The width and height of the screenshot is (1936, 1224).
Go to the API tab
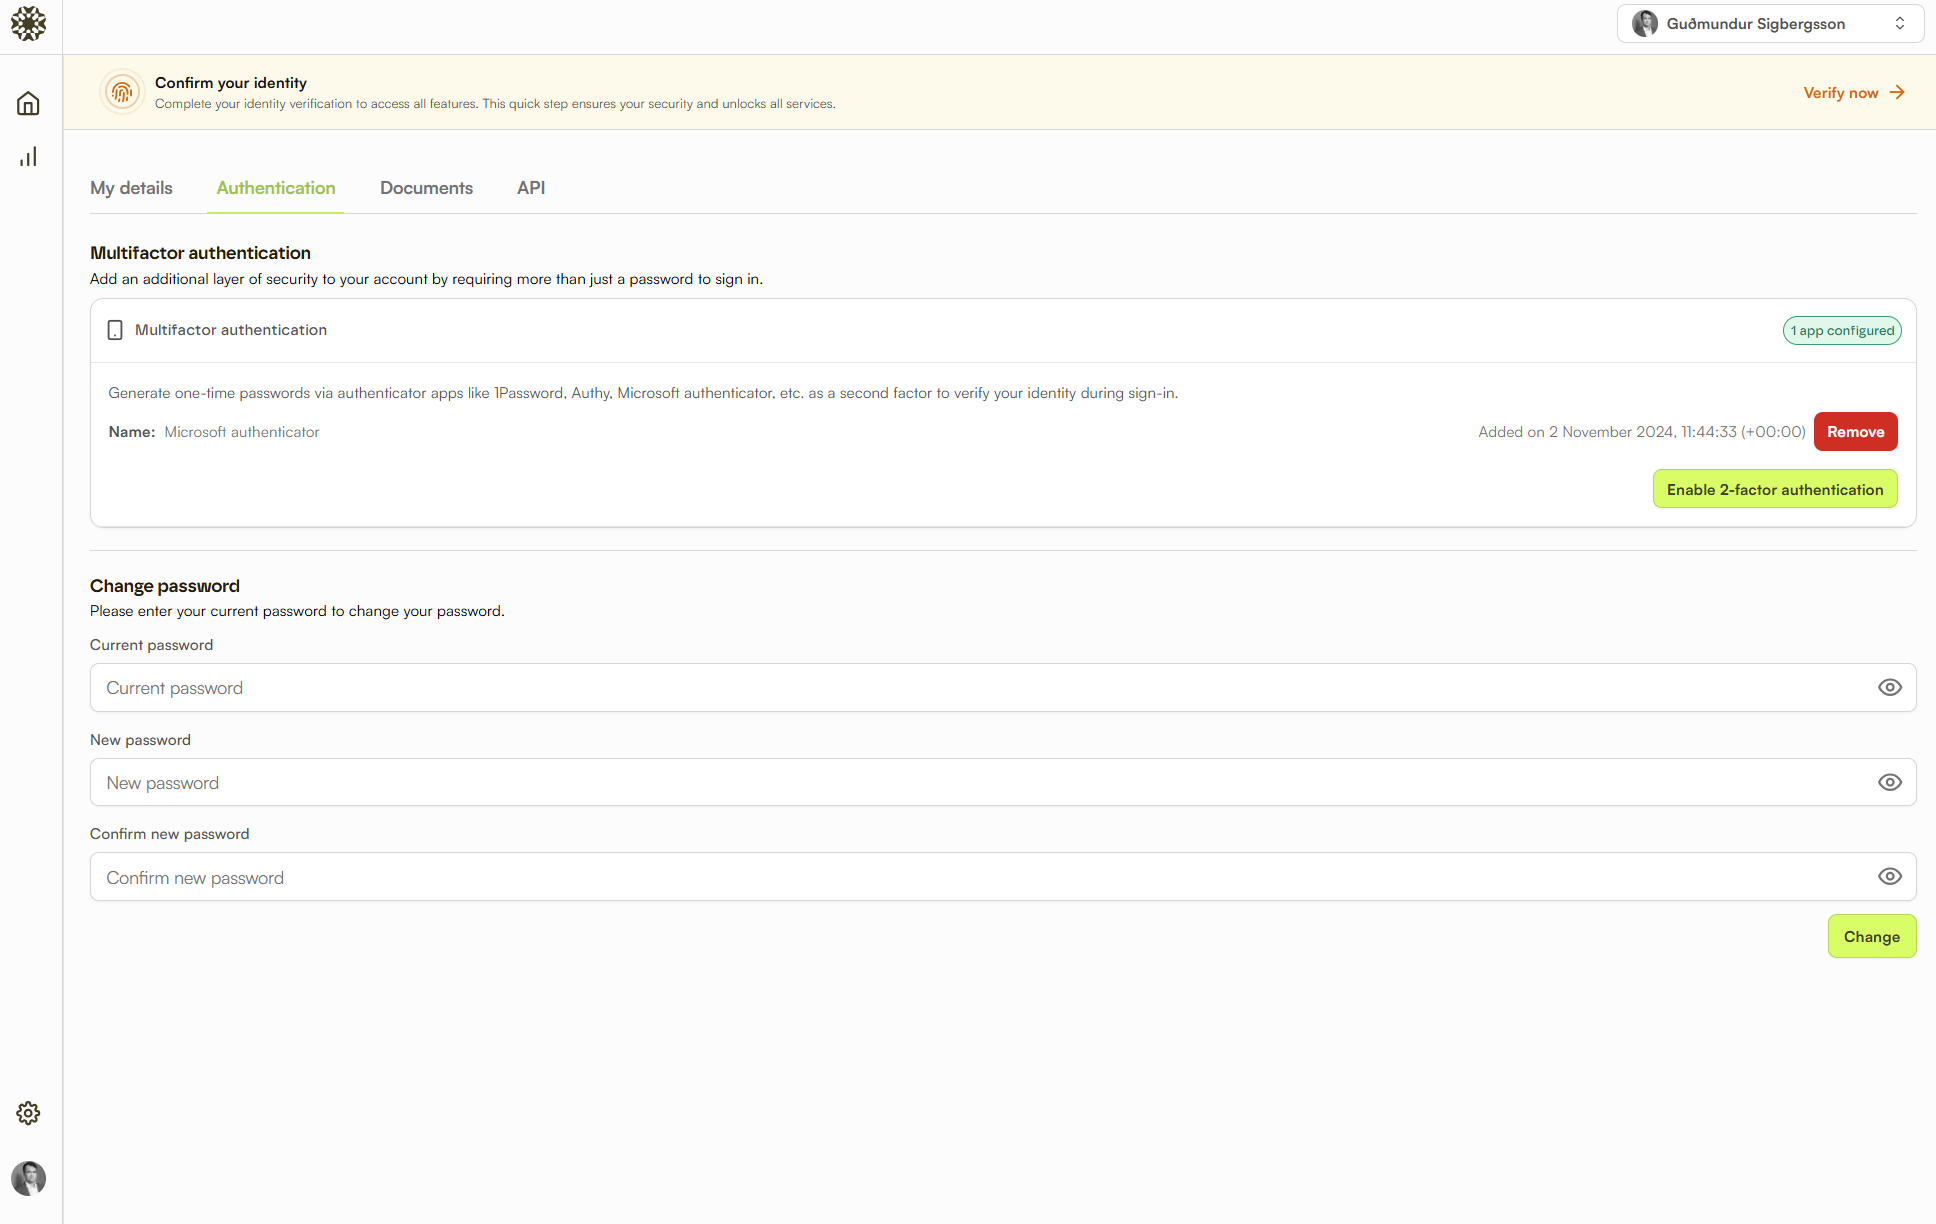click(x=531, y=188)
